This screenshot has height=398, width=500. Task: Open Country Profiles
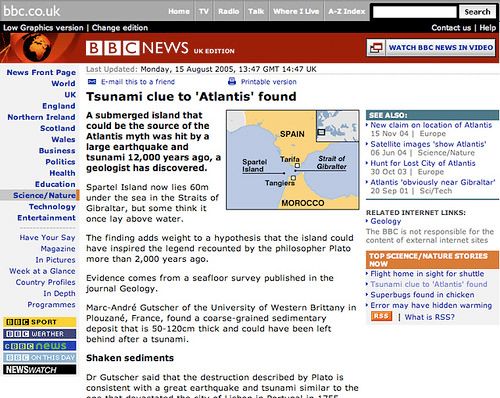pyautogui.click(x=46, y=282)
